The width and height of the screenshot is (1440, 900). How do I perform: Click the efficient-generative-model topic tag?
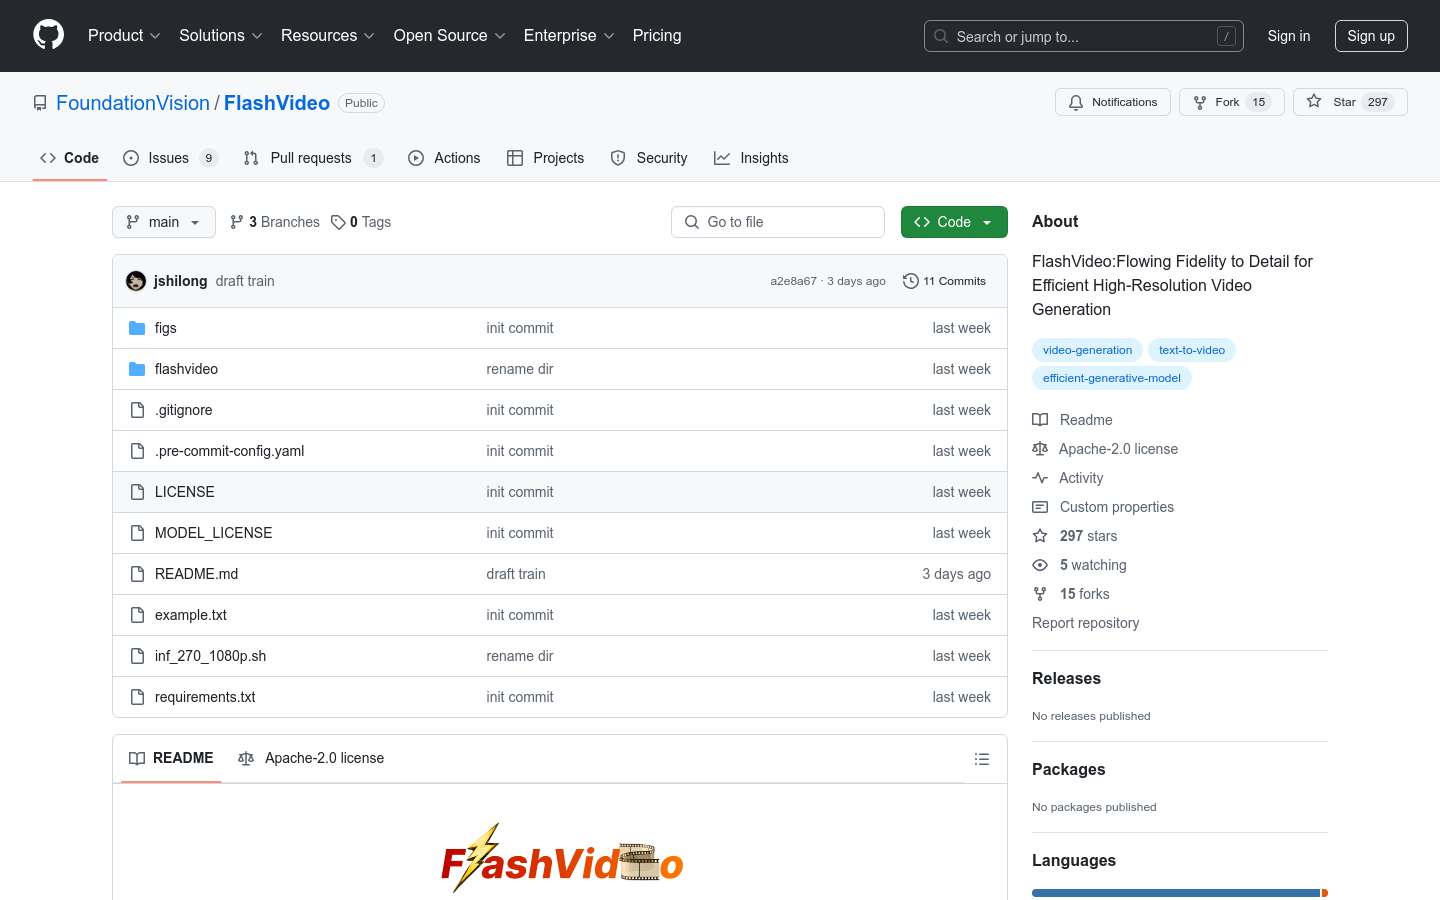point(1112,378)
